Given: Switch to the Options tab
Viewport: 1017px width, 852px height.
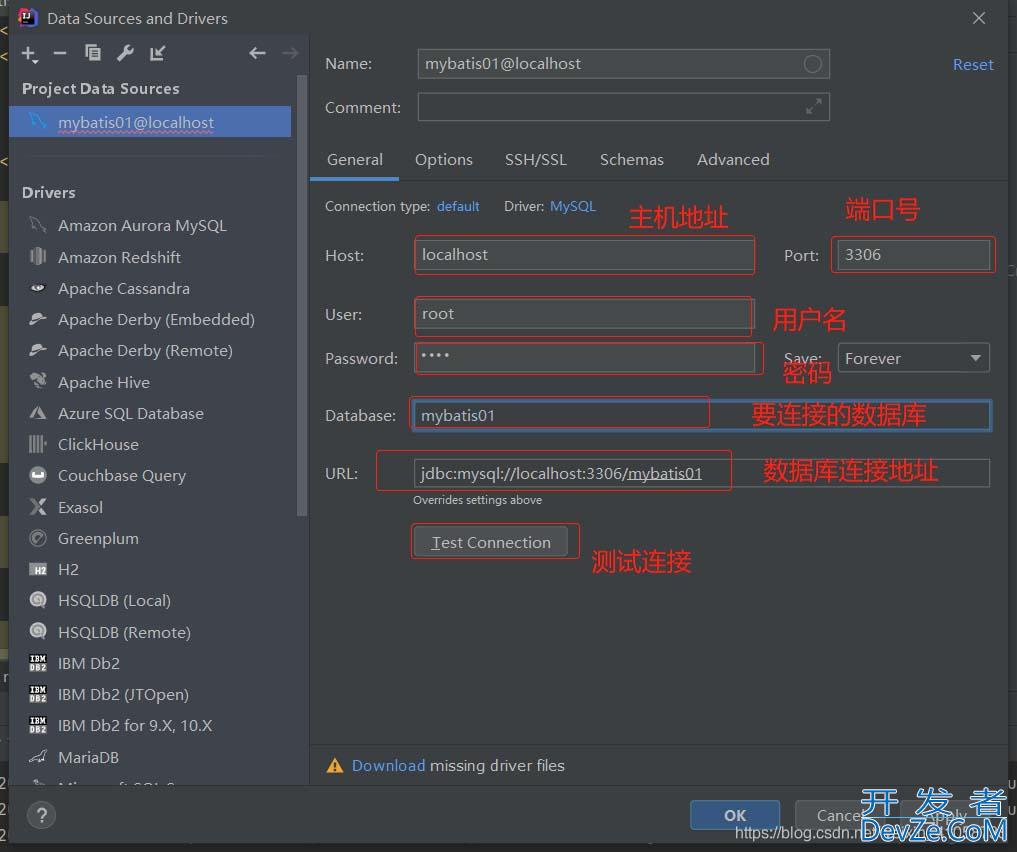Looking at the screenshot, I should pyautogui.click(x=444, y=160).
